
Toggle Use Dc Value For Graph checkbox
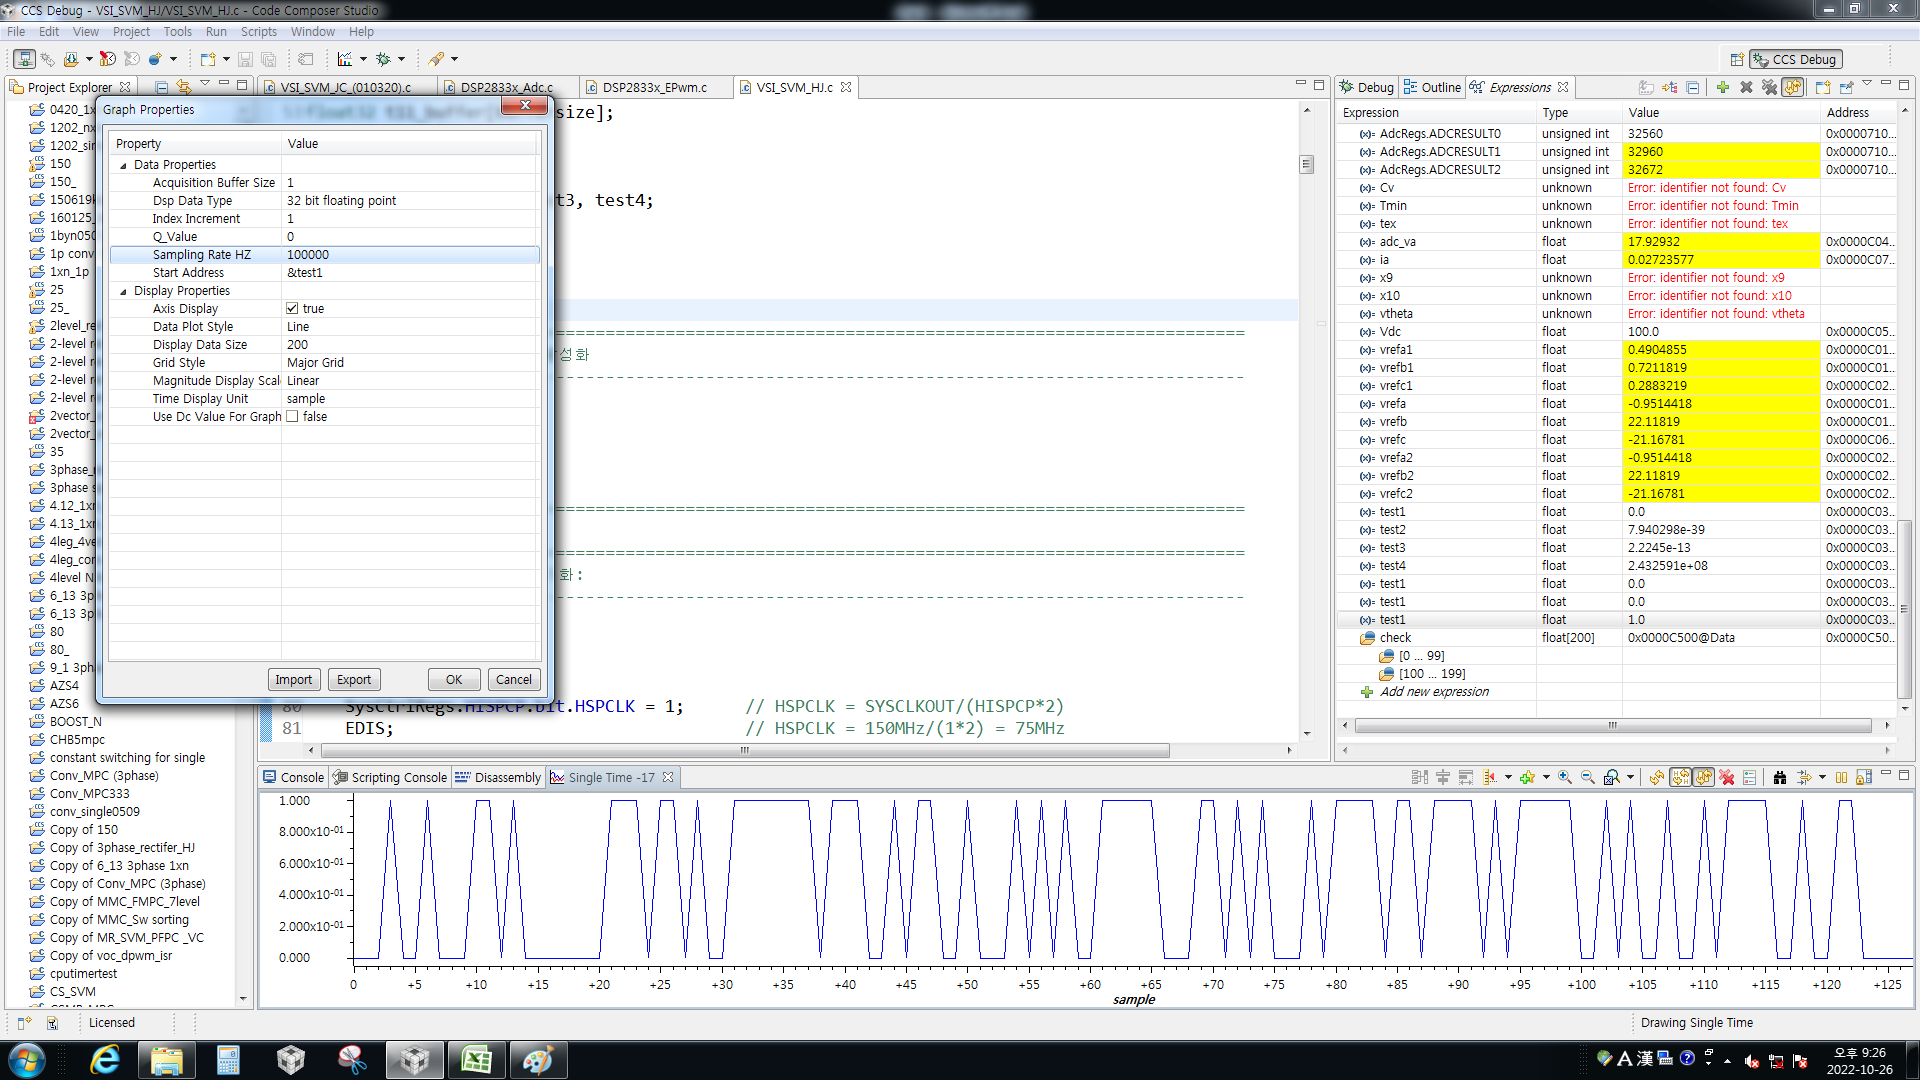(292, 417)
